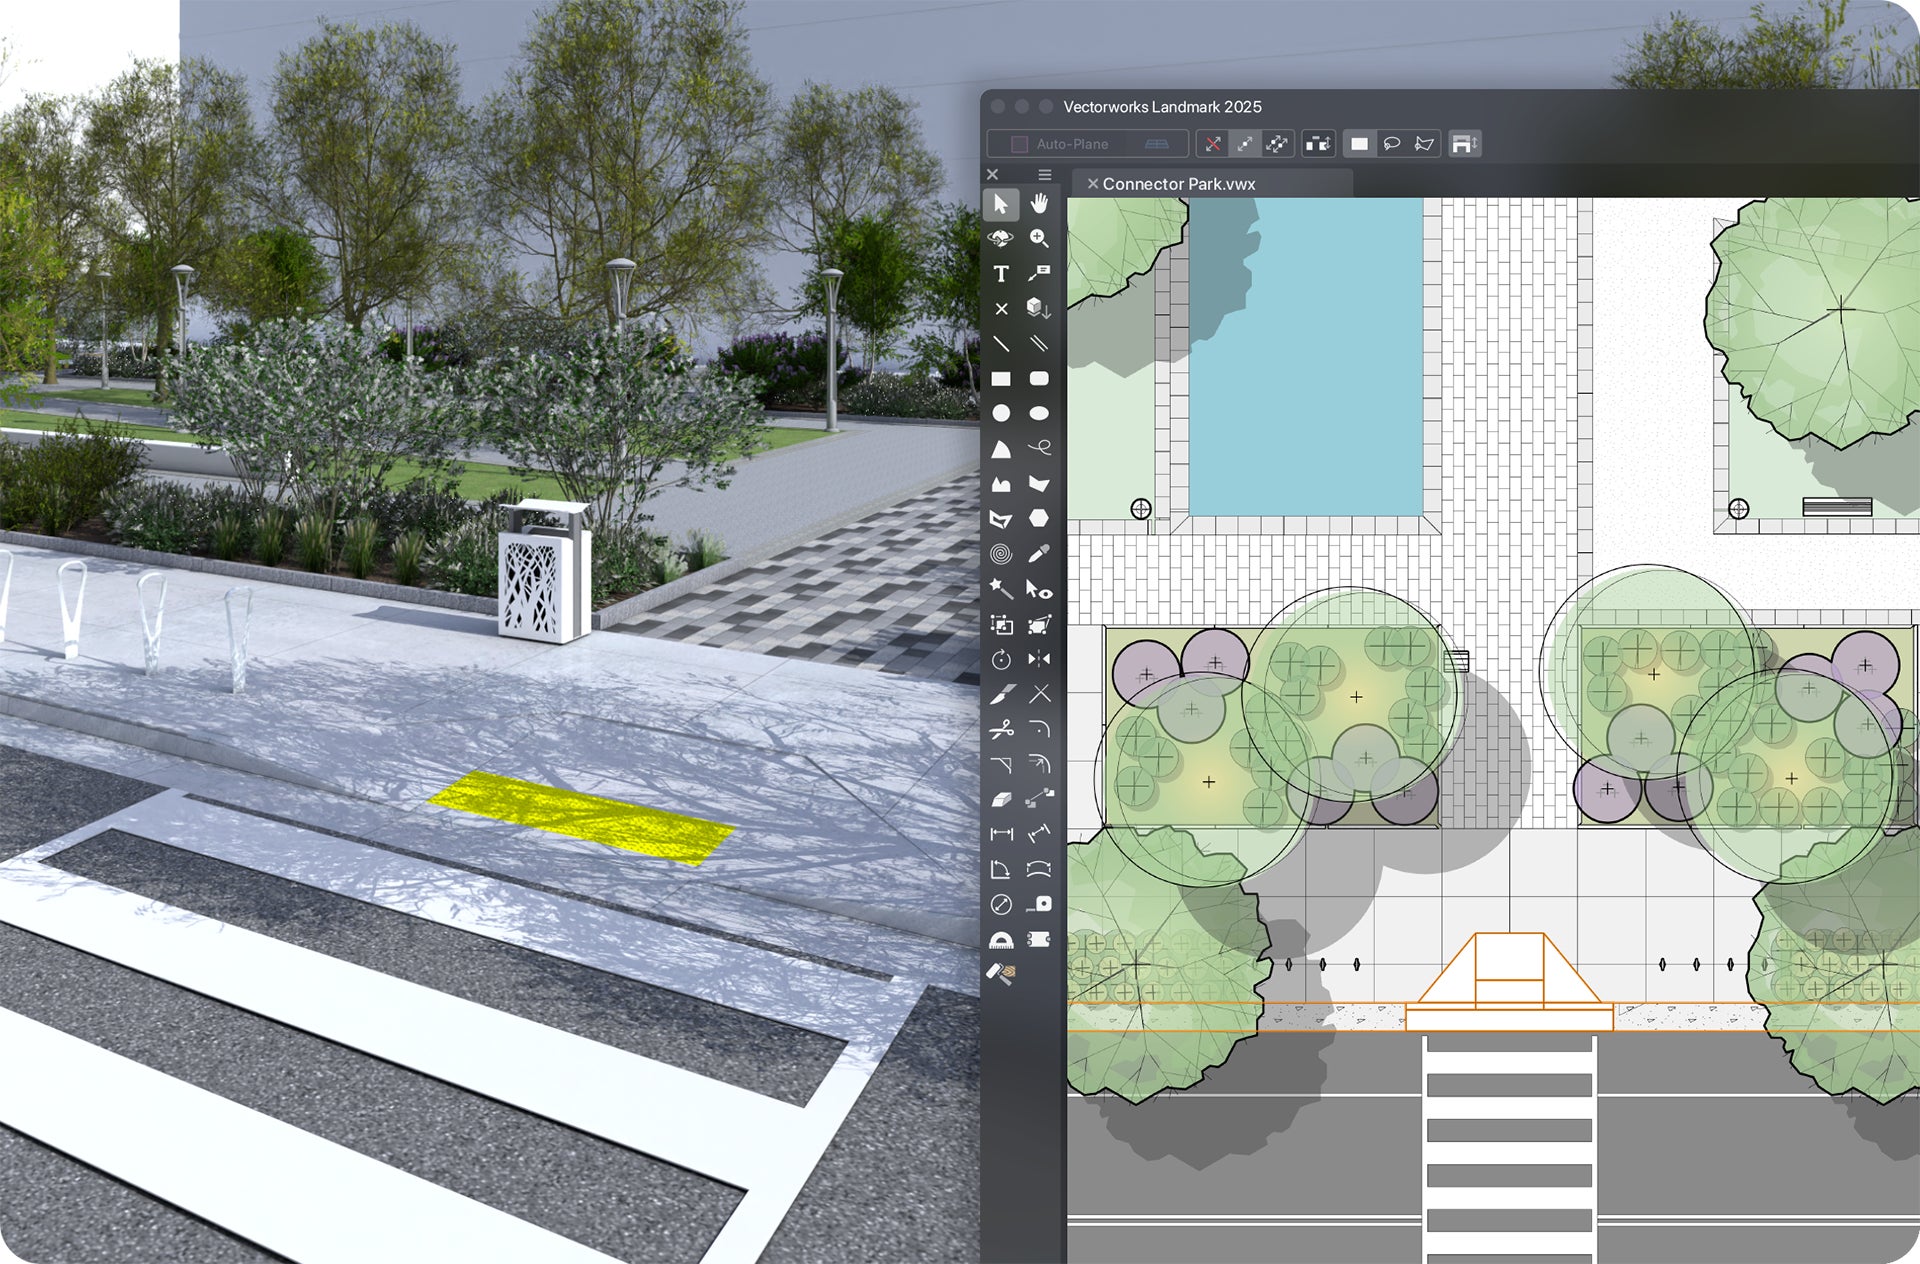Toggle disabled interactive scaling mode

[1212, 144]
